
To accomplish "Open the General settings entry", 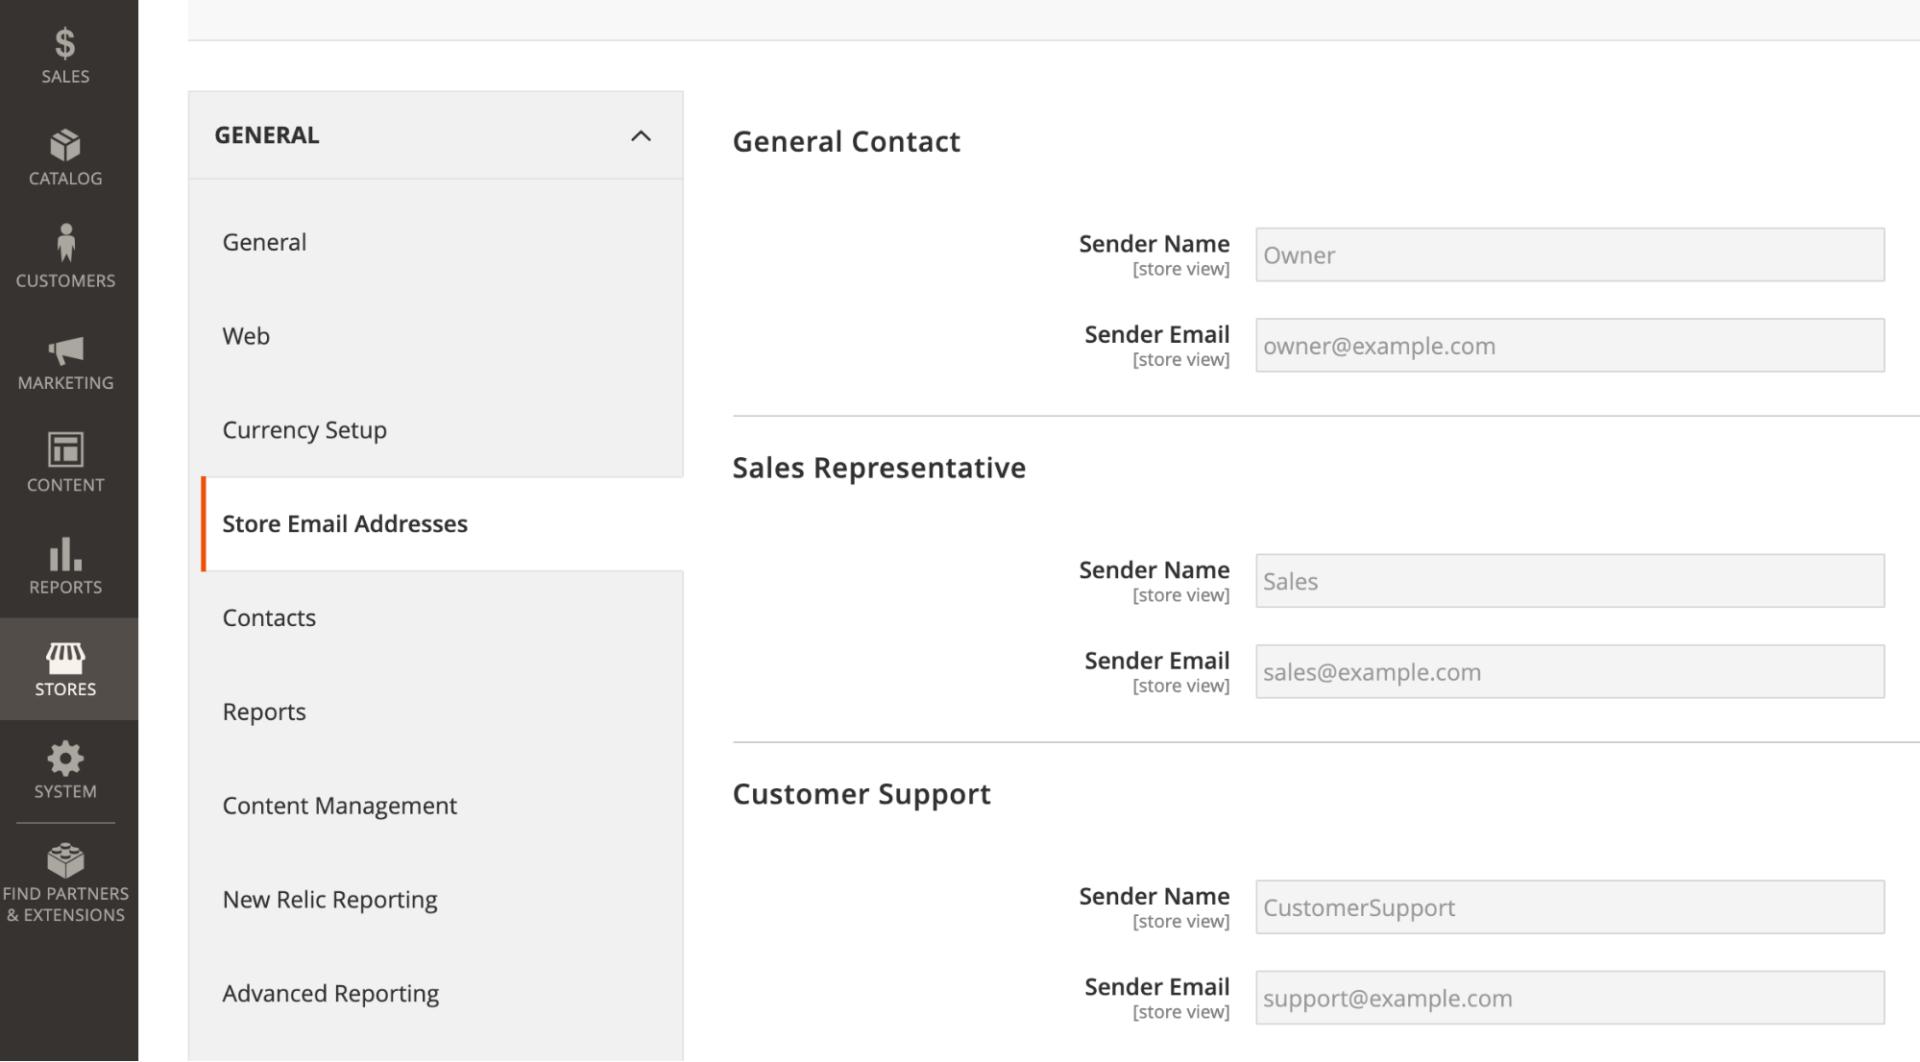I will [264, 241].
